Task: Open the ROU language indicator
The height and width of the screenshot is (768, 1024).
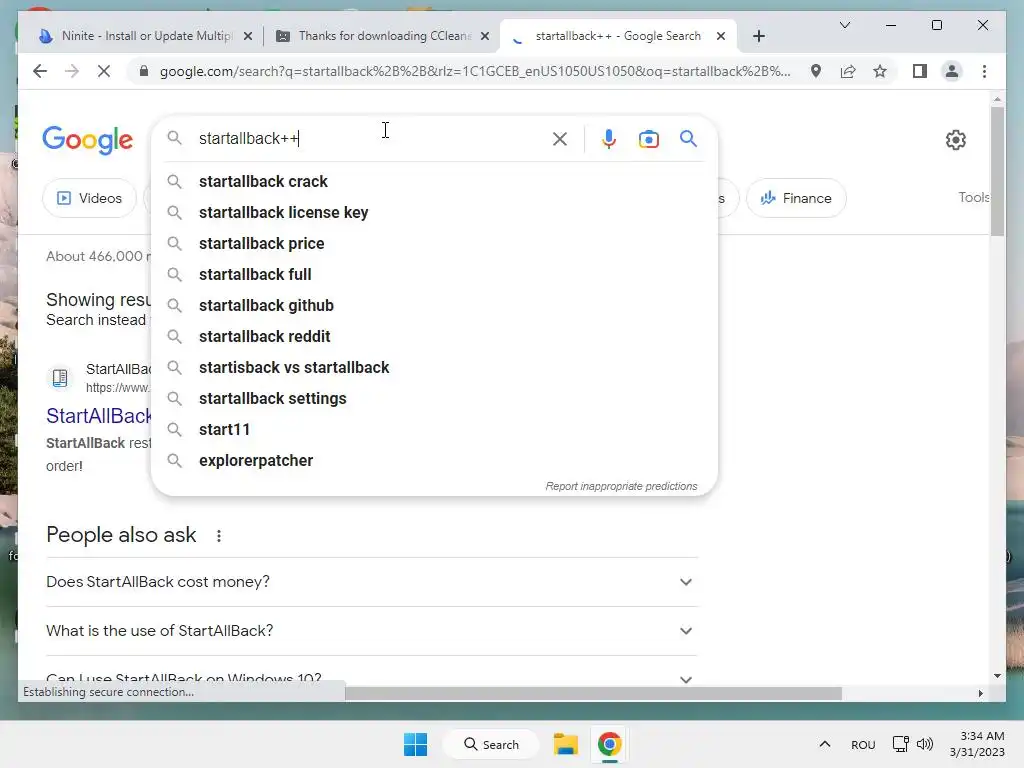Action: [x=863, y=745]
